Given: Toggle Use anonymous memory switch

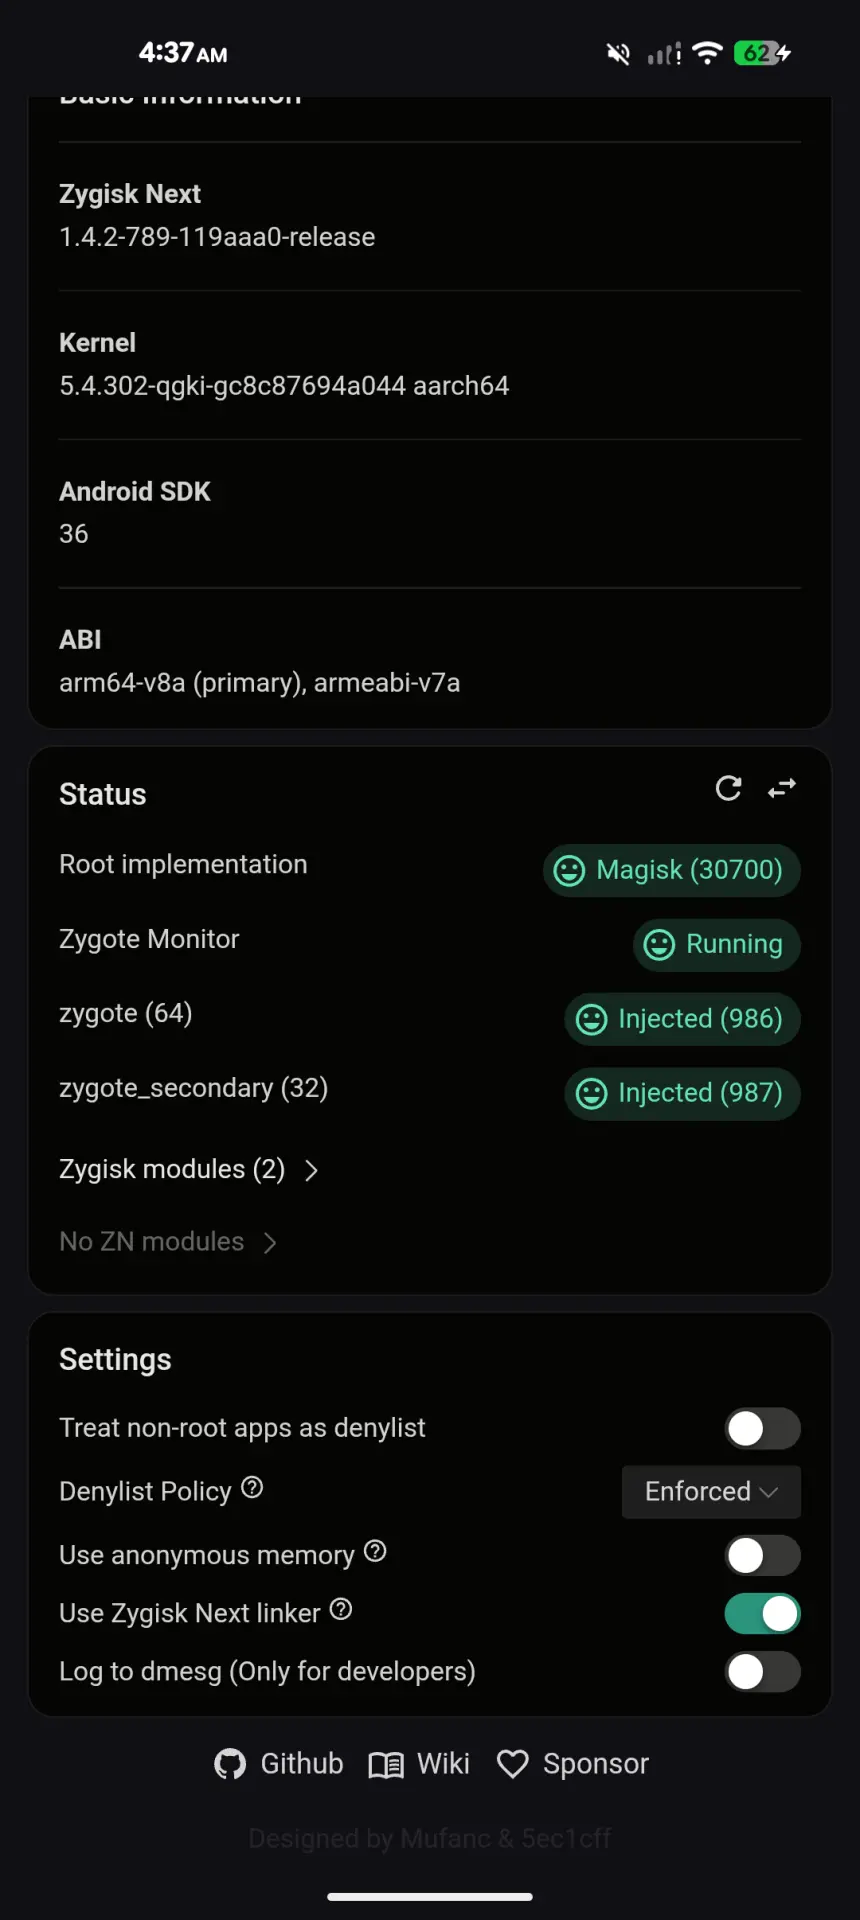Looking at the screenshot, I should [x=762, y=1556].
